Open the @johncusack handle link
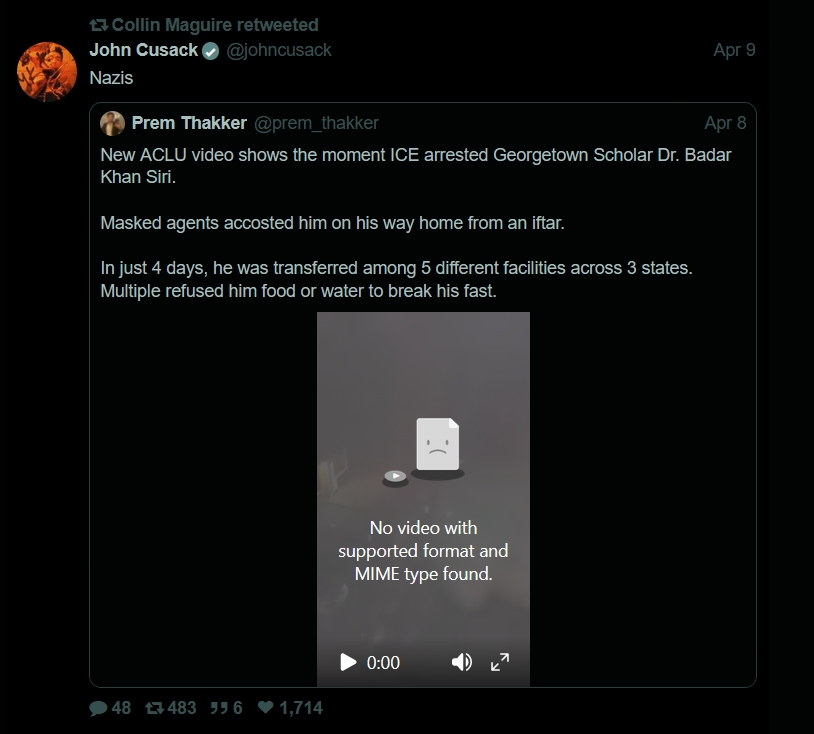814x734 pixels. point(279,50)
